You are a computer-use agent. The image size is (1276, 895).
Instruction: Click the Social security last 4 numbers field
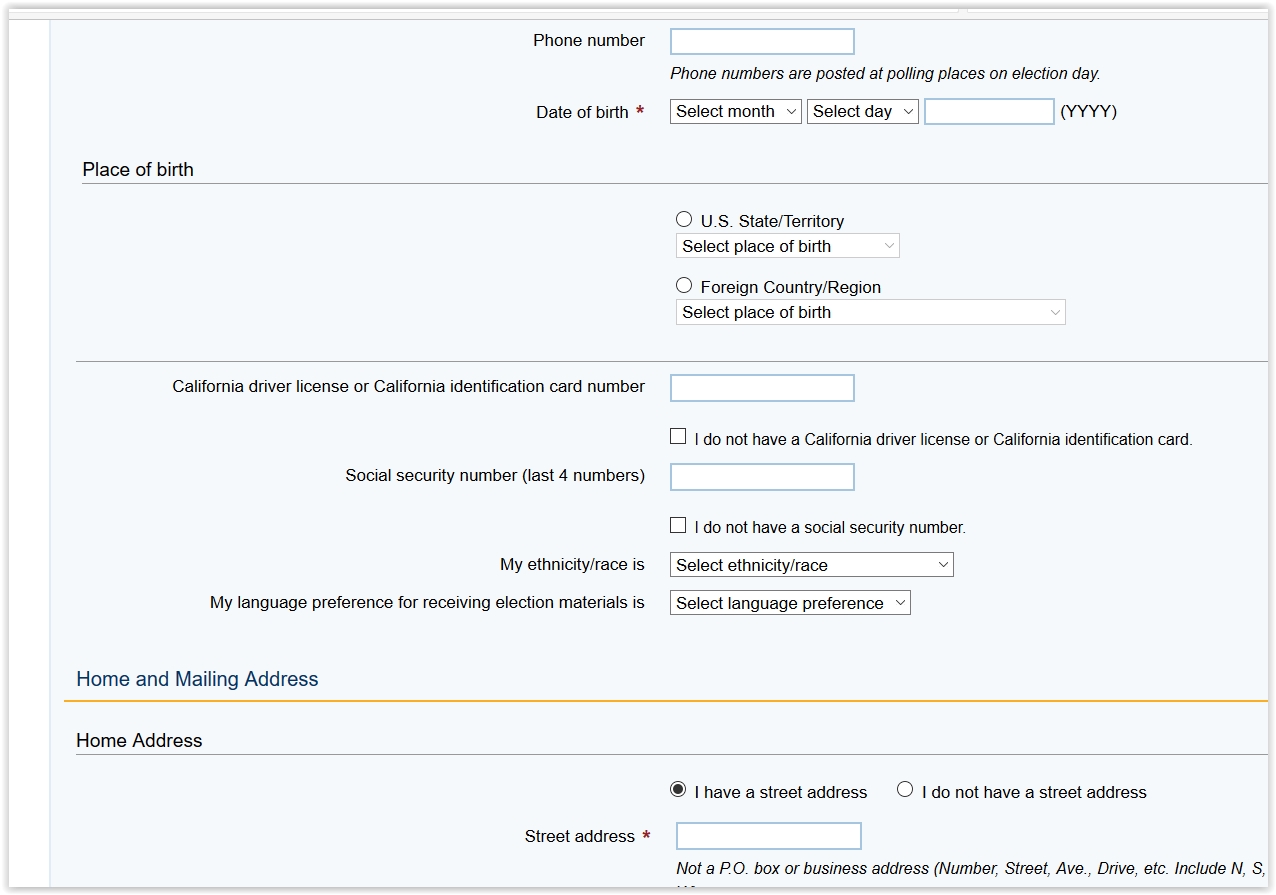click(762, 477)
